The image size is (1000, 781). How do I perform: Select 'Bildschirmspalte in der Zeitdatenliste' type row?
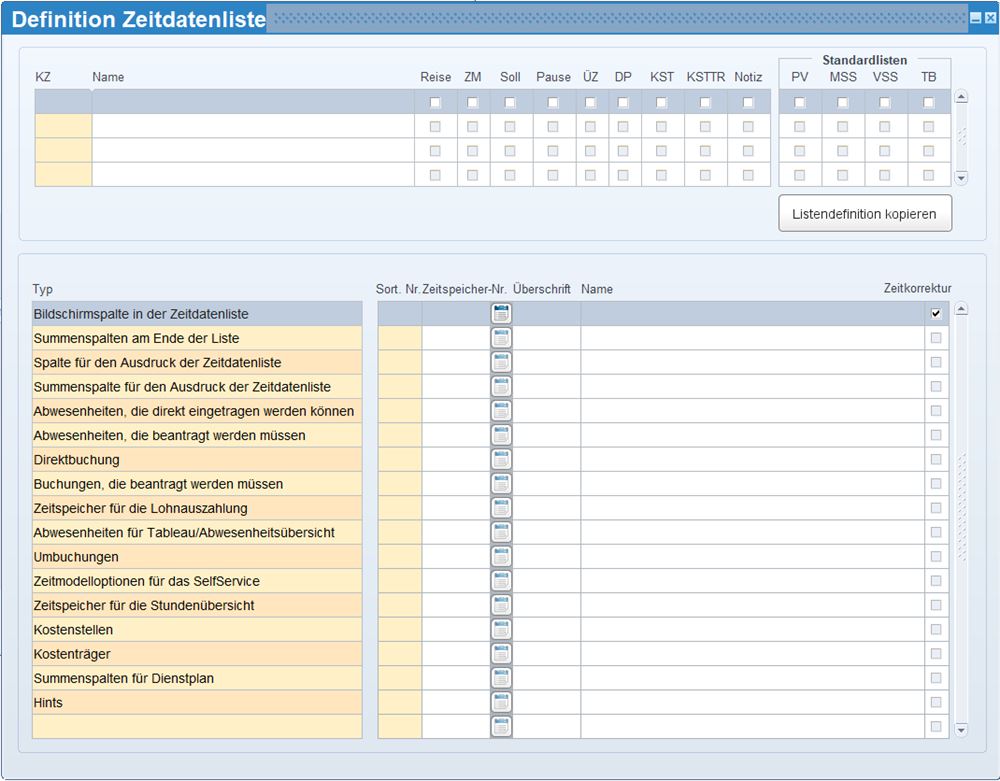[197, 314]
